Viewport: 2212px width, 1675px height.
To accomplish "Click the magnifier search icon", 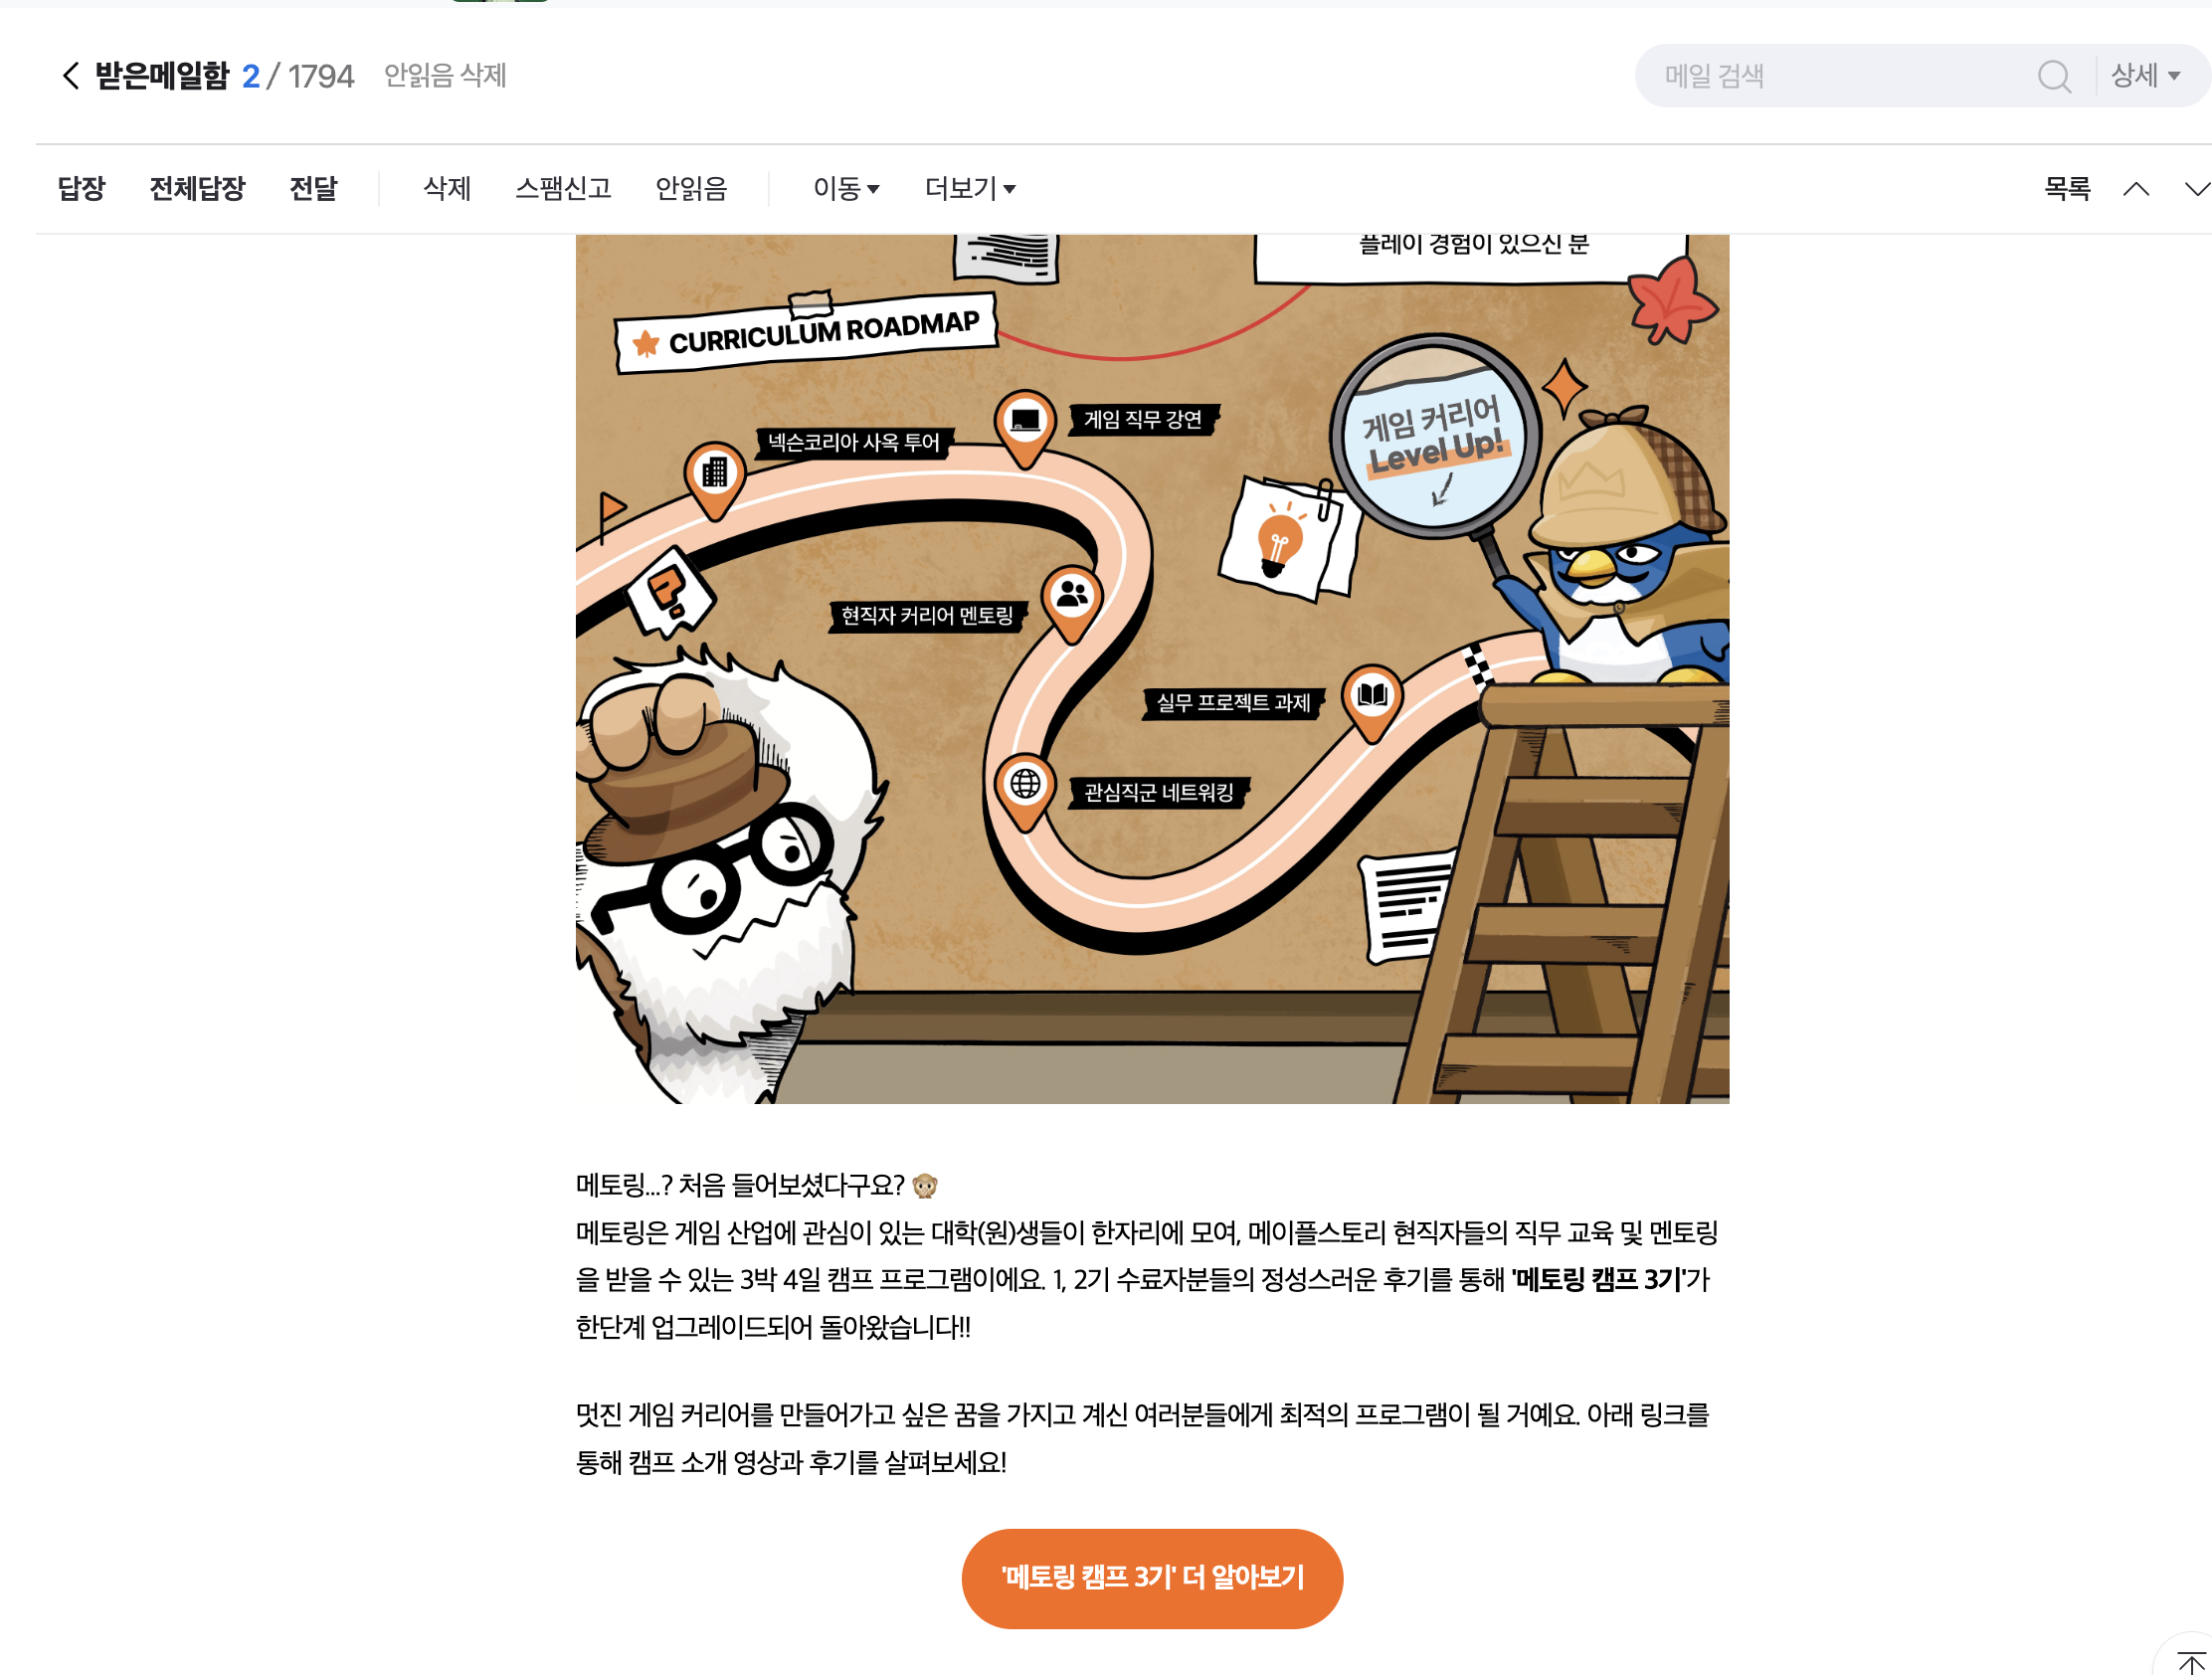I will pos(2054,76).
